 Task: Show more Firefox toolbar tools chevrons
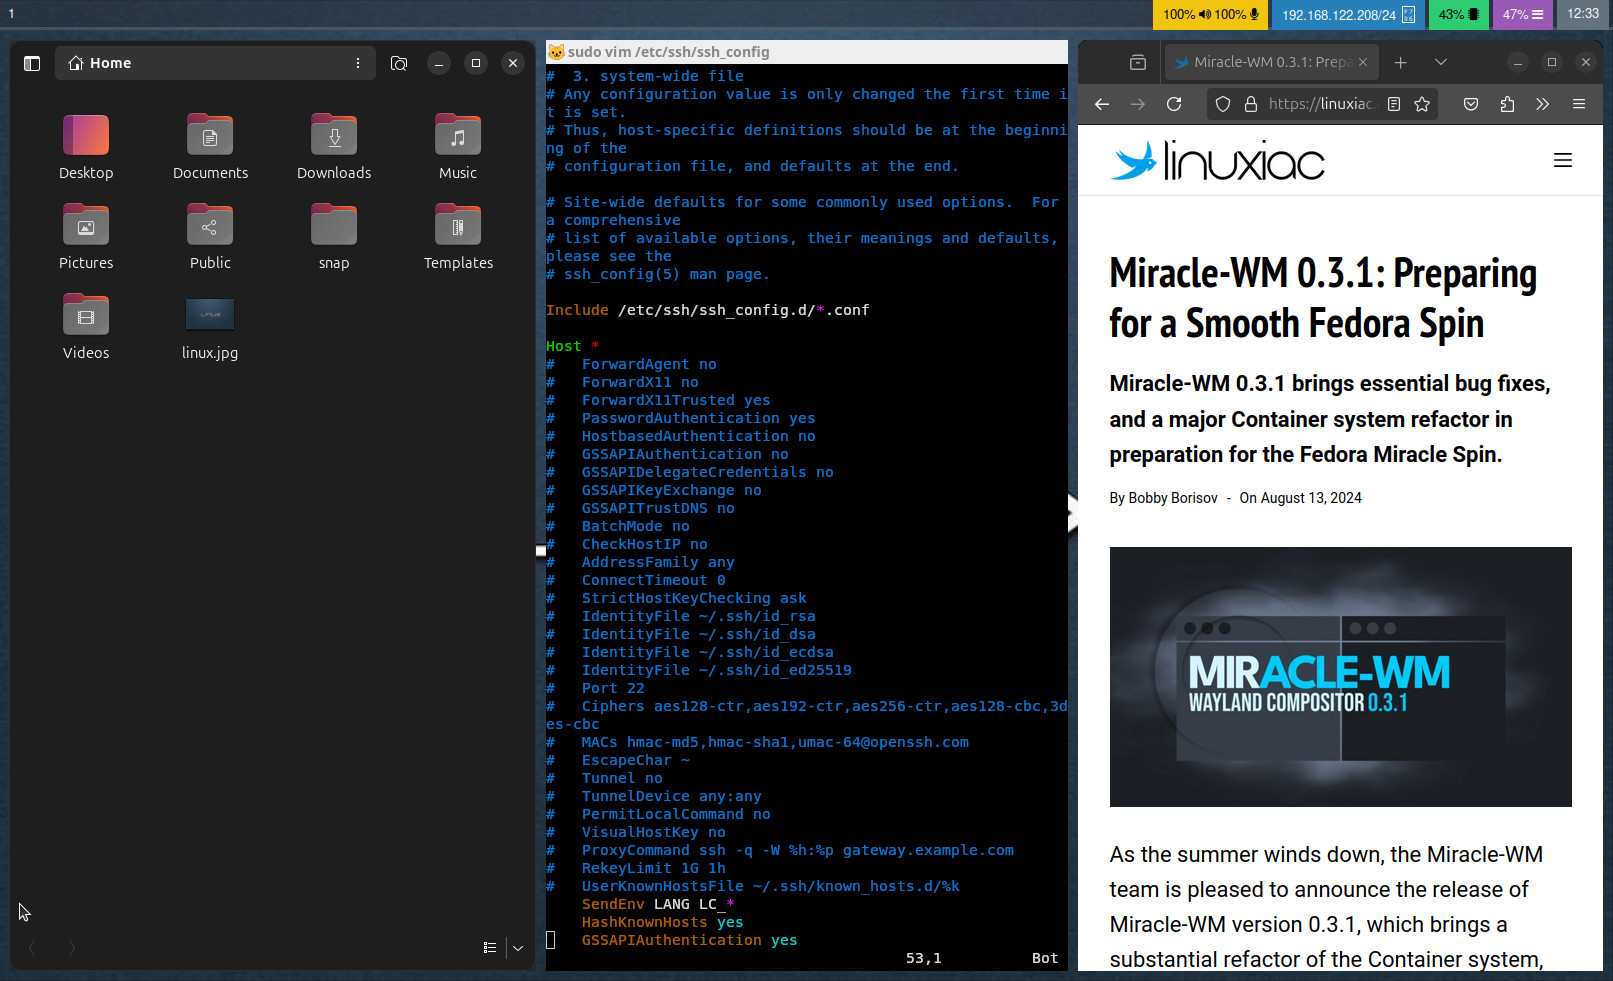point(1543,104)
